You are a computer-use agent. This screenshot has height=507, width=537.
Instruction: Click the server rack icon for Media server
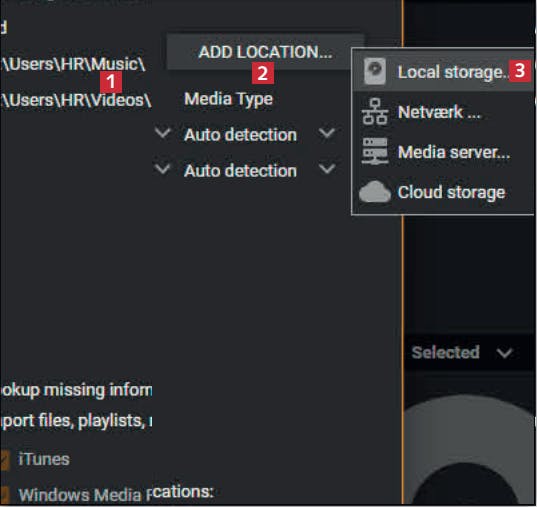click(375, 151)
